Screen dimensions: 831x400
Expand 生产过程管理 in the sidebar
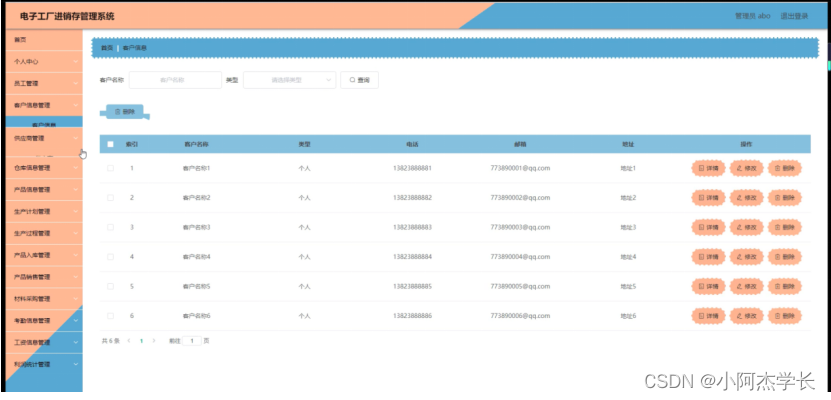pyautogui.click(x=44, y=233)
